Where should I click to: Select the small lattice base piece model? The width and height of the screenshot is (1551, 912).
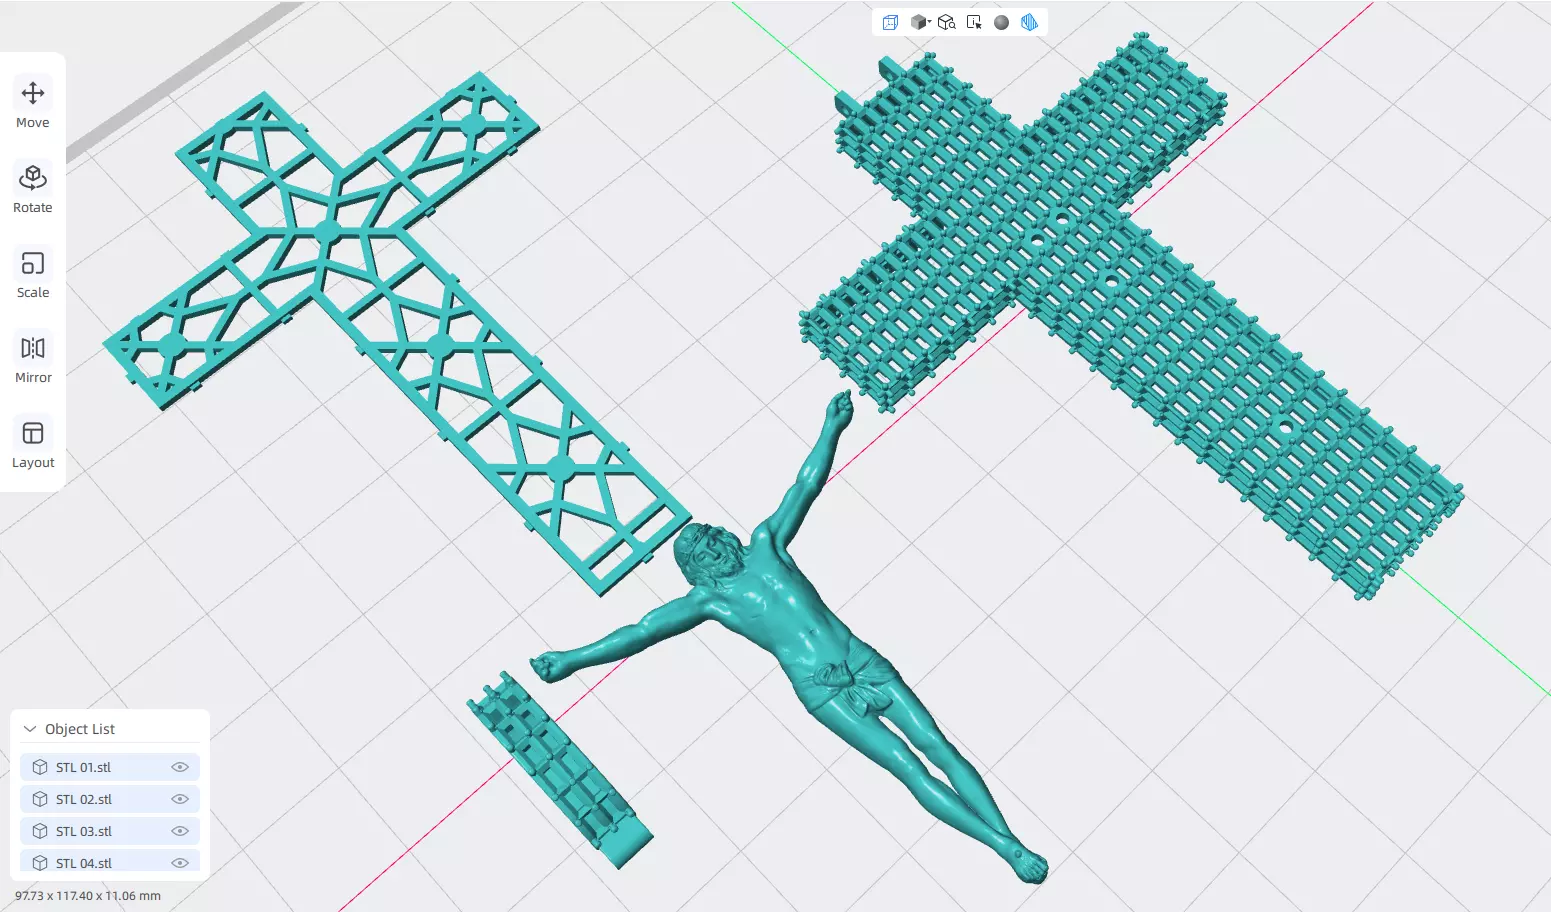(x=560, y=770)
